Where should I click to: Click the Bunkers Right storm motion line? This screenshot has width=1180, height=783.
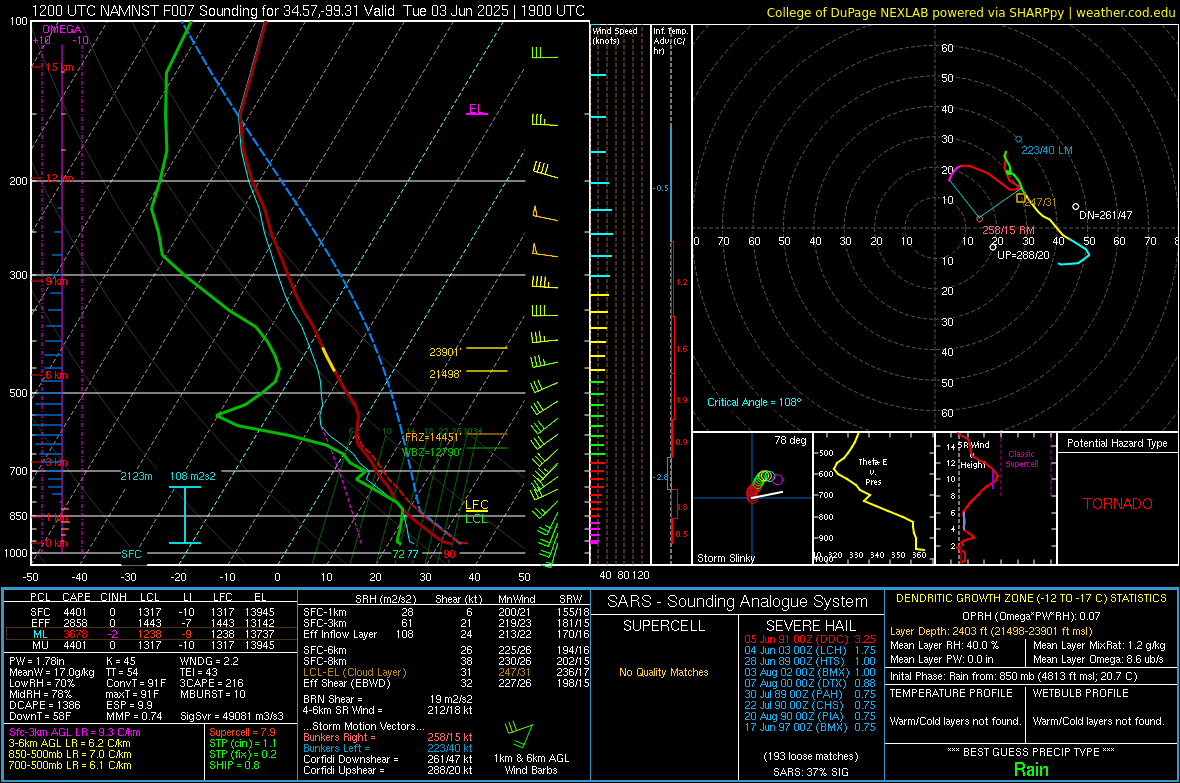click(x=388, y=738)
